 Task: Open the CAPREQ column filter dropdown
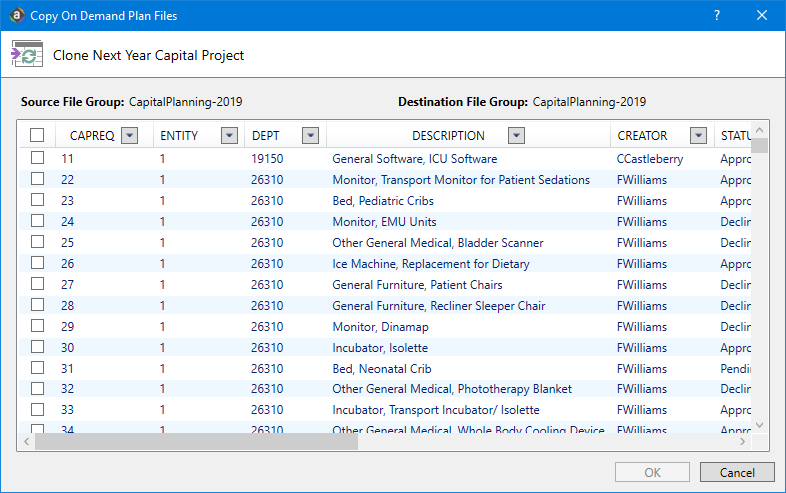point(129,136)
